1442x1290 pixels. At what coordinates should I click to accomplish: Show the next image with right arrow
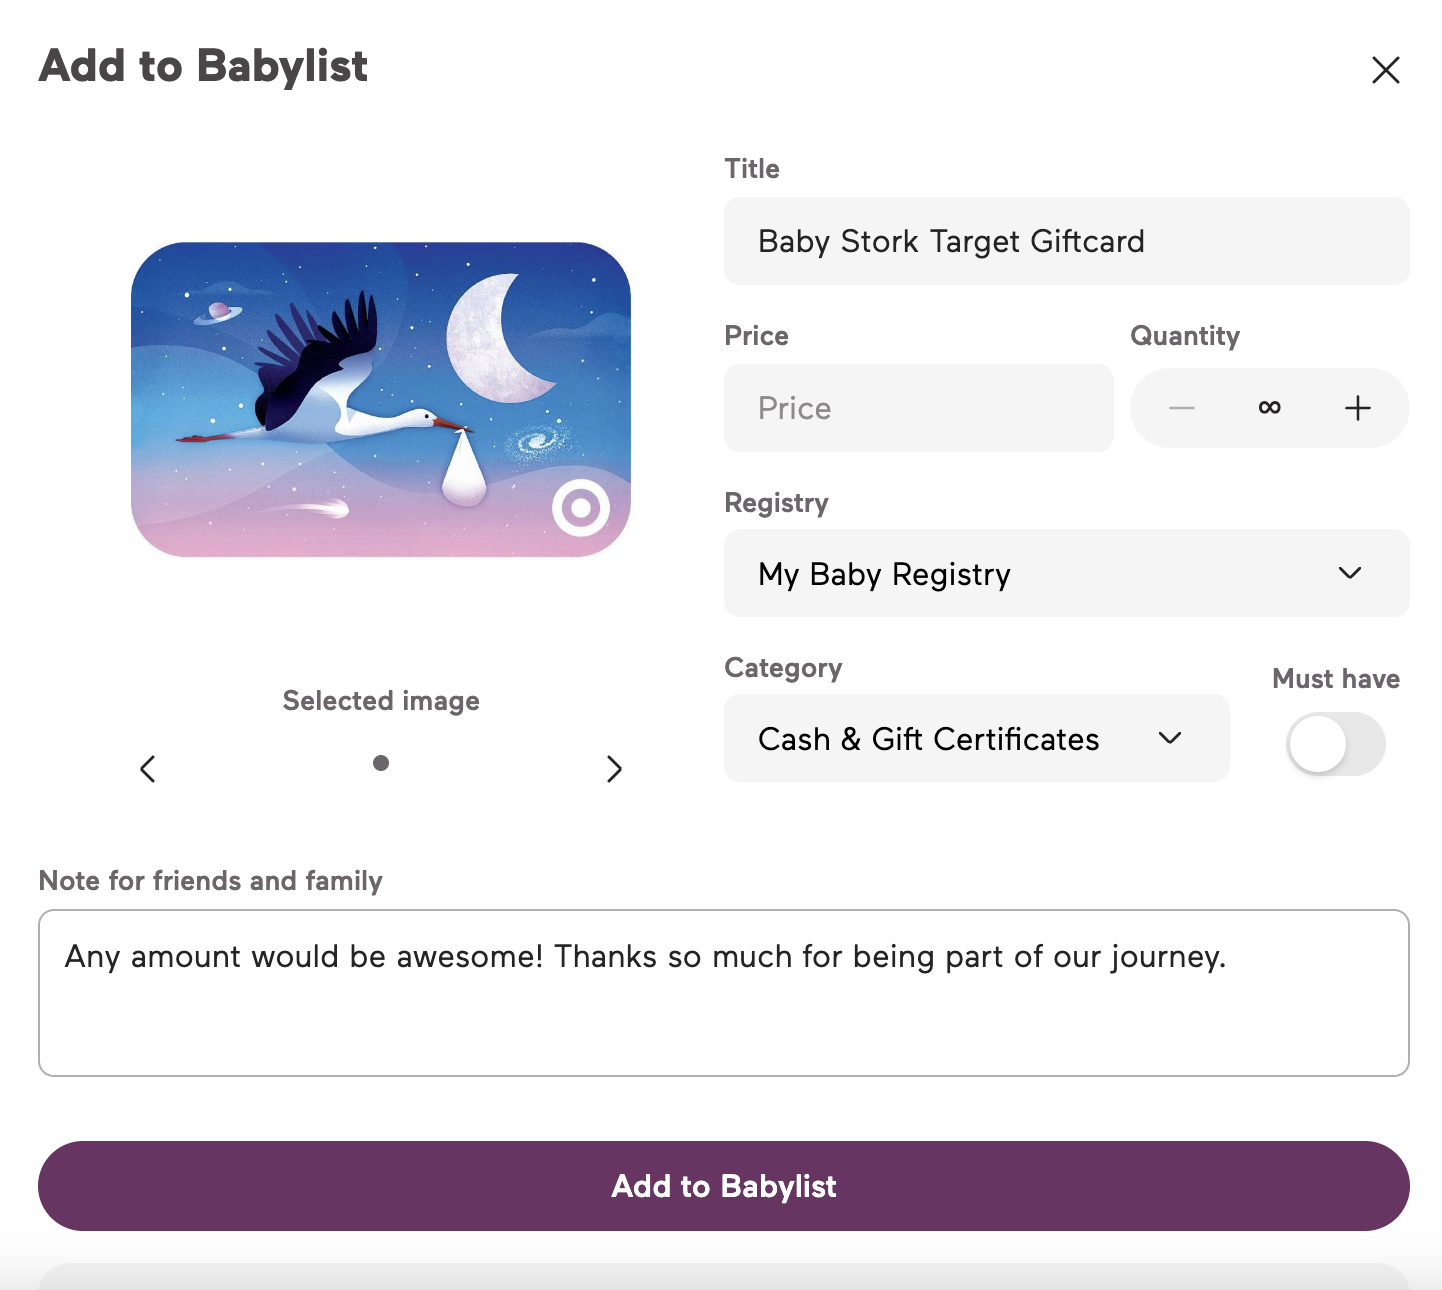pos(614,769)
